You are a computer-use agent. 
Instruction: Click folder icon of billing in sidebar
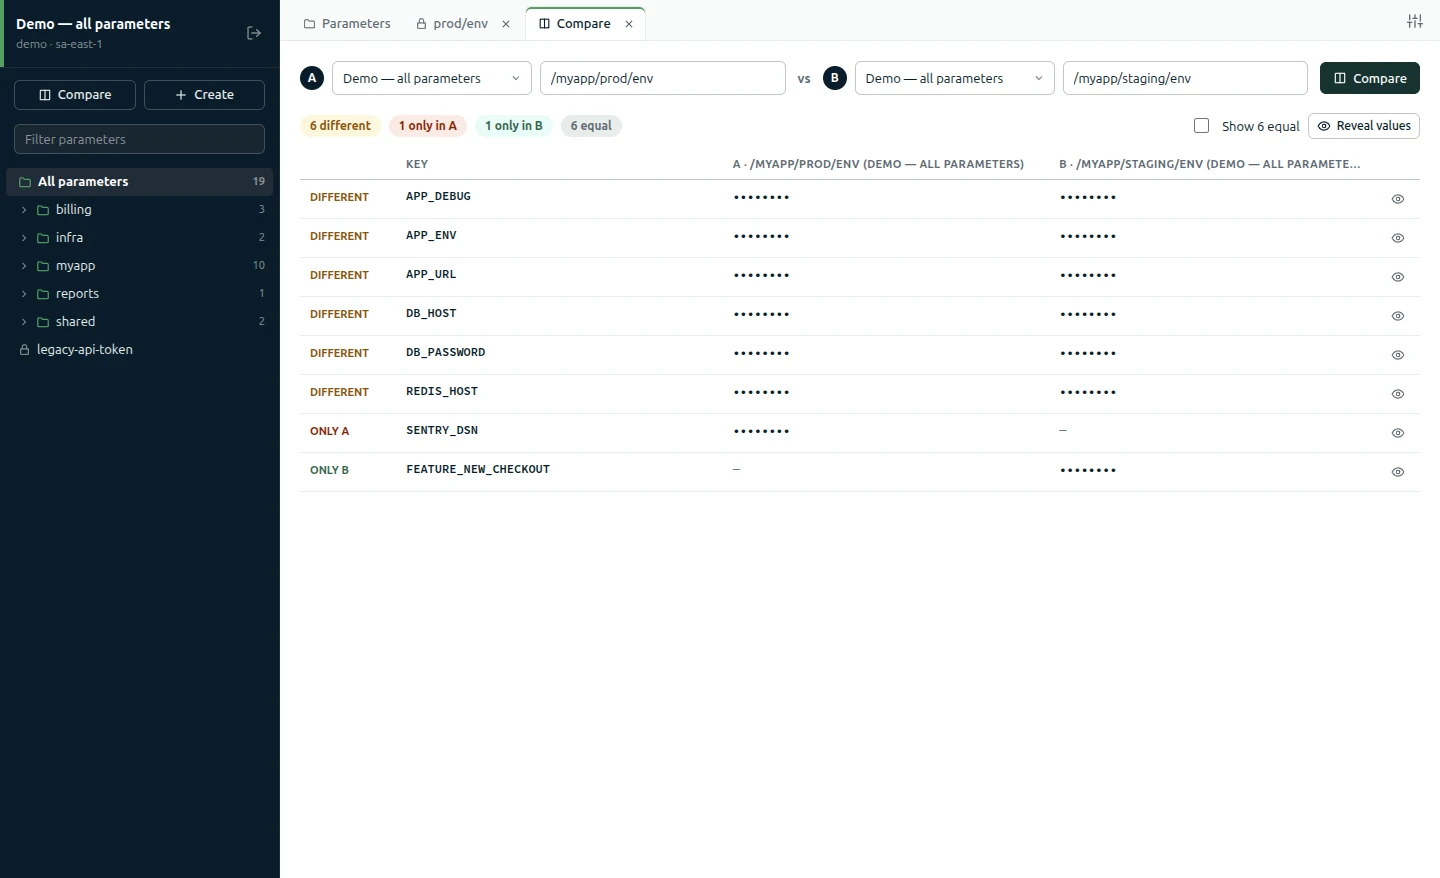[43, 210]
